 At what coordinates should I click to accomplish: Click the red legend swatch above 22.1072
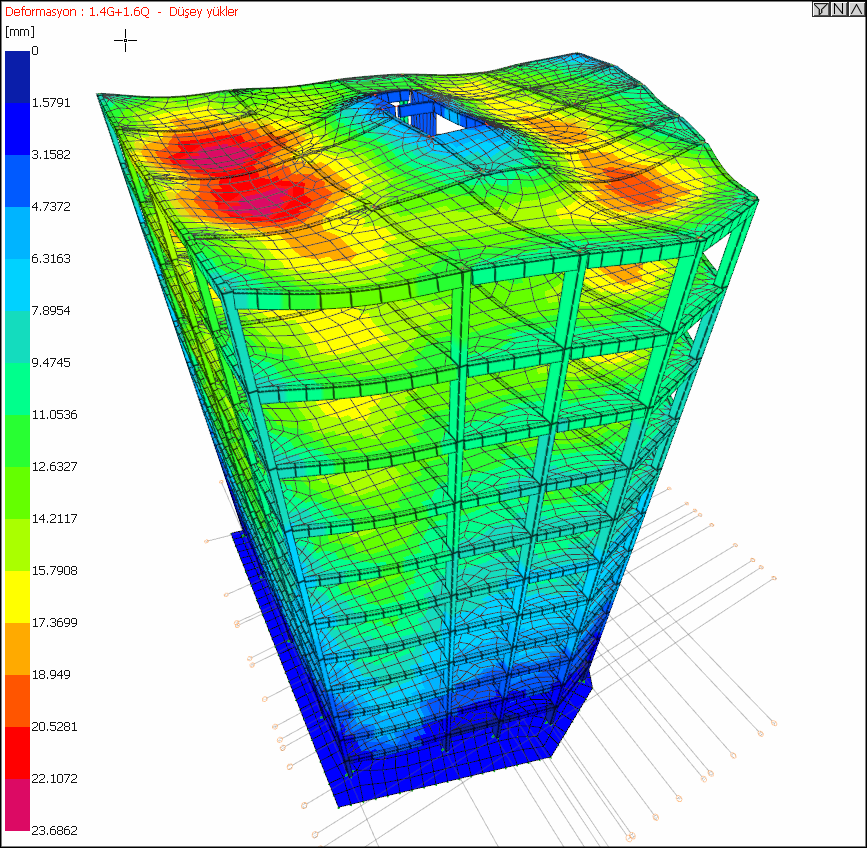17,752
